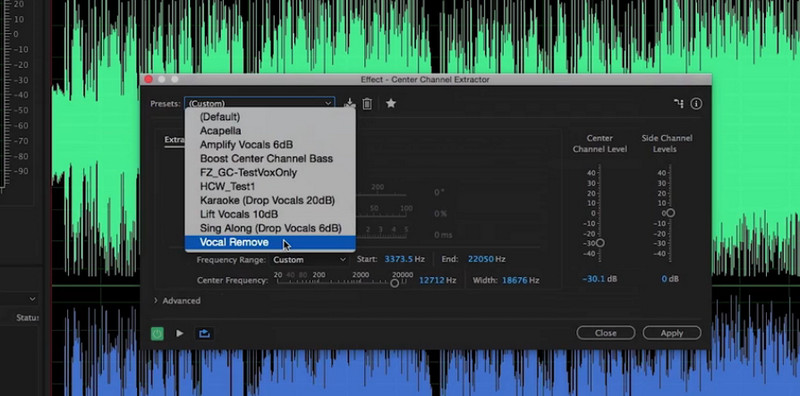Select Sing Along (Drop Vocals 6dB)
This screenshot has height=396, width=800.
(x=270, y=228)
